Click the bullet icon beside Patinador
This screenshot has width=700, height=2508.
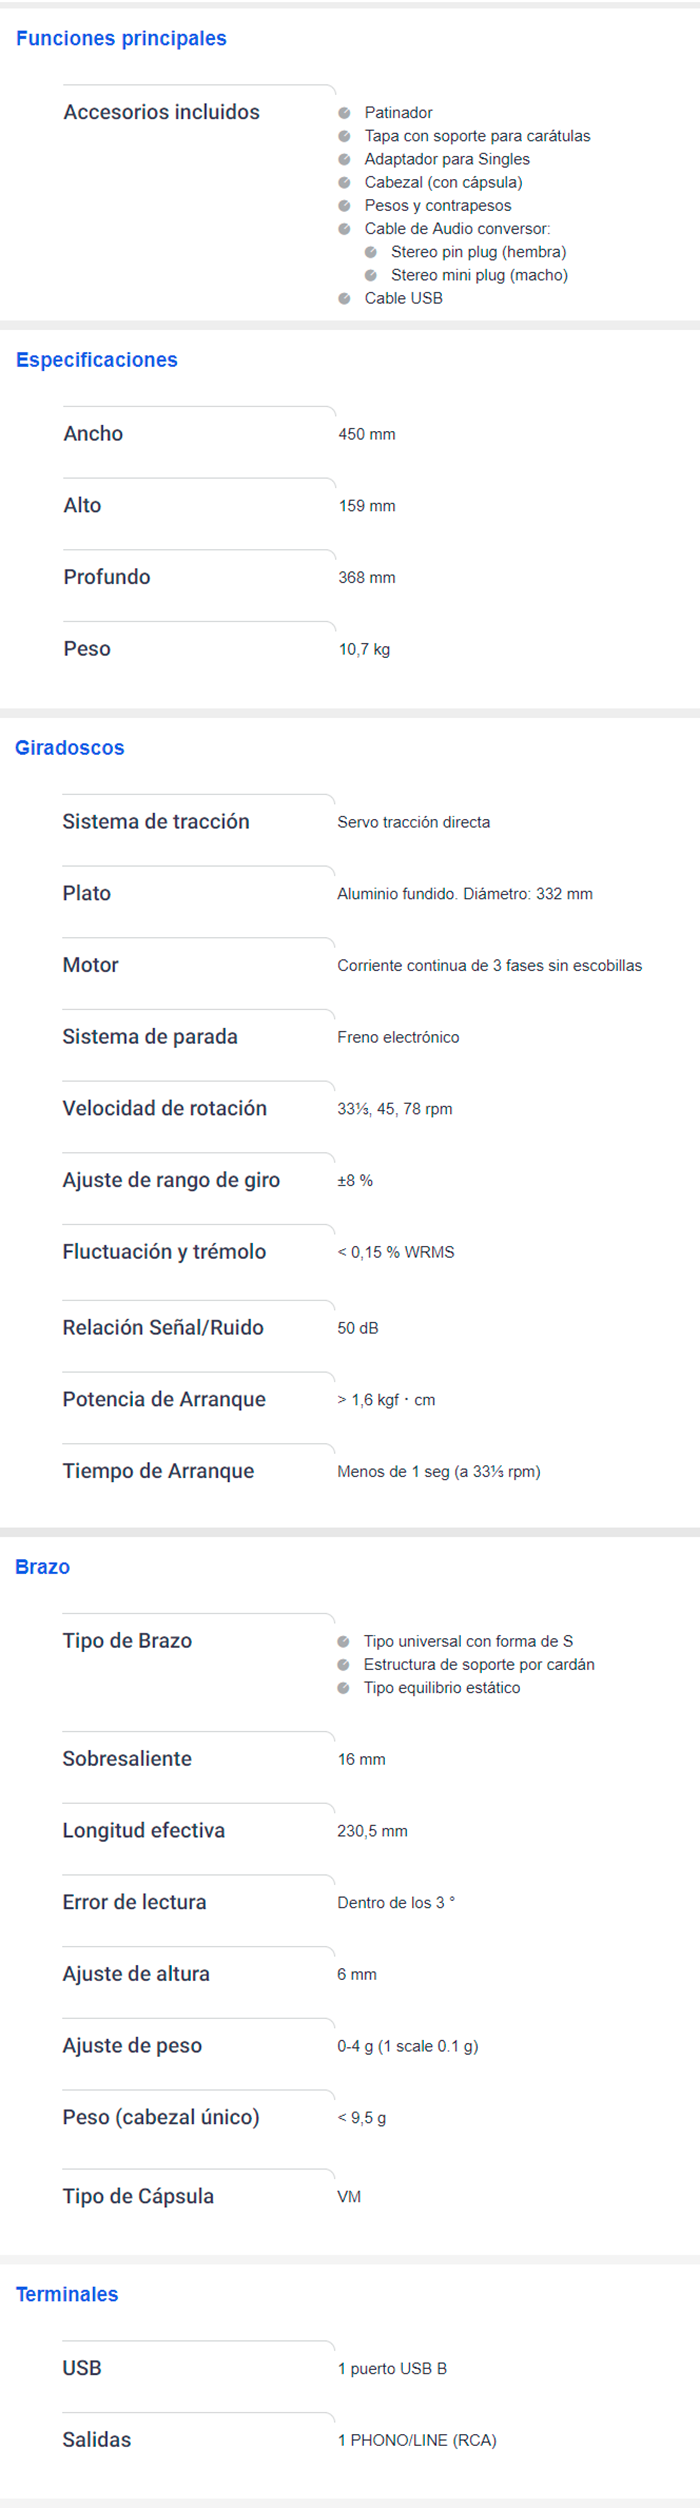[x=344, y=113]
